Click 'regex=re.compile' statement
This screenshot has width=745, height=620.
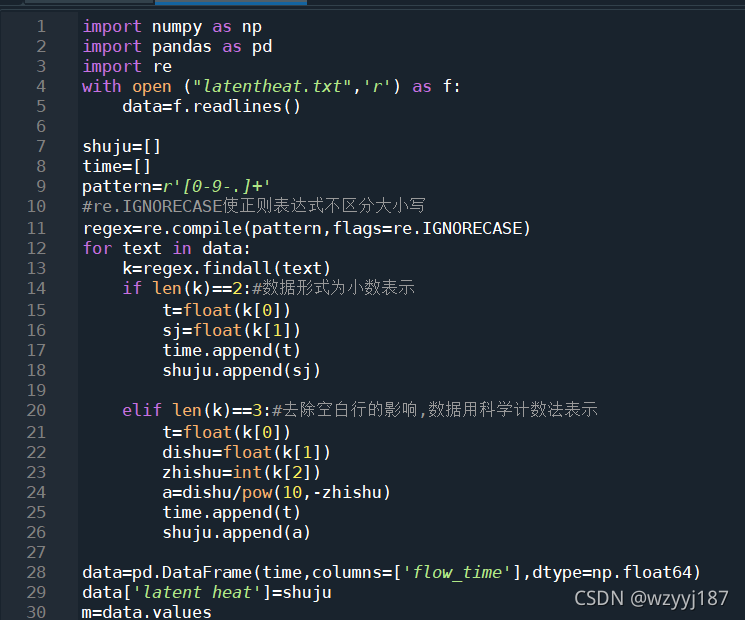[306, 229]
